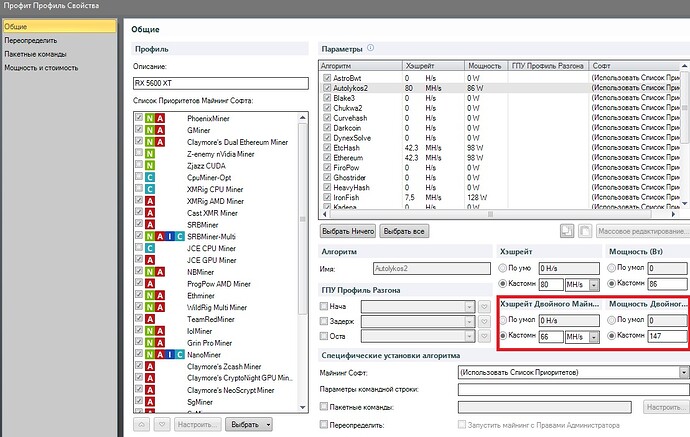Select Кастомн radio under Хэшрейт Двойного Майн

pyautogui.click(x=503, y=335)
